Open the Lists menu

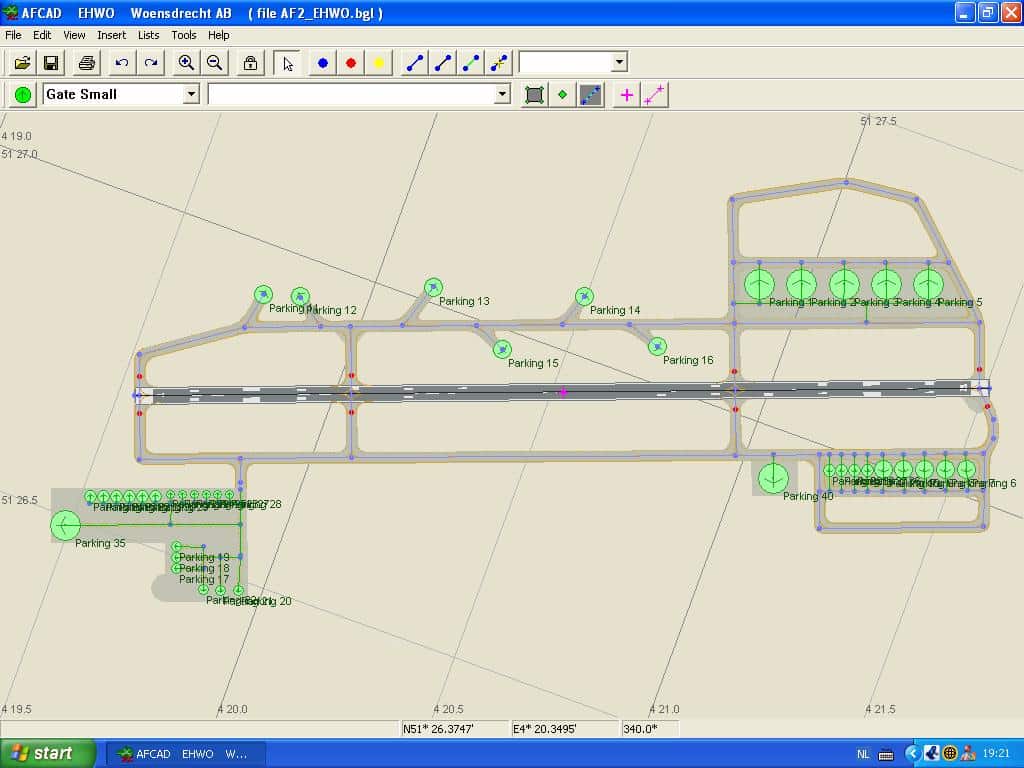coord(148,35)
